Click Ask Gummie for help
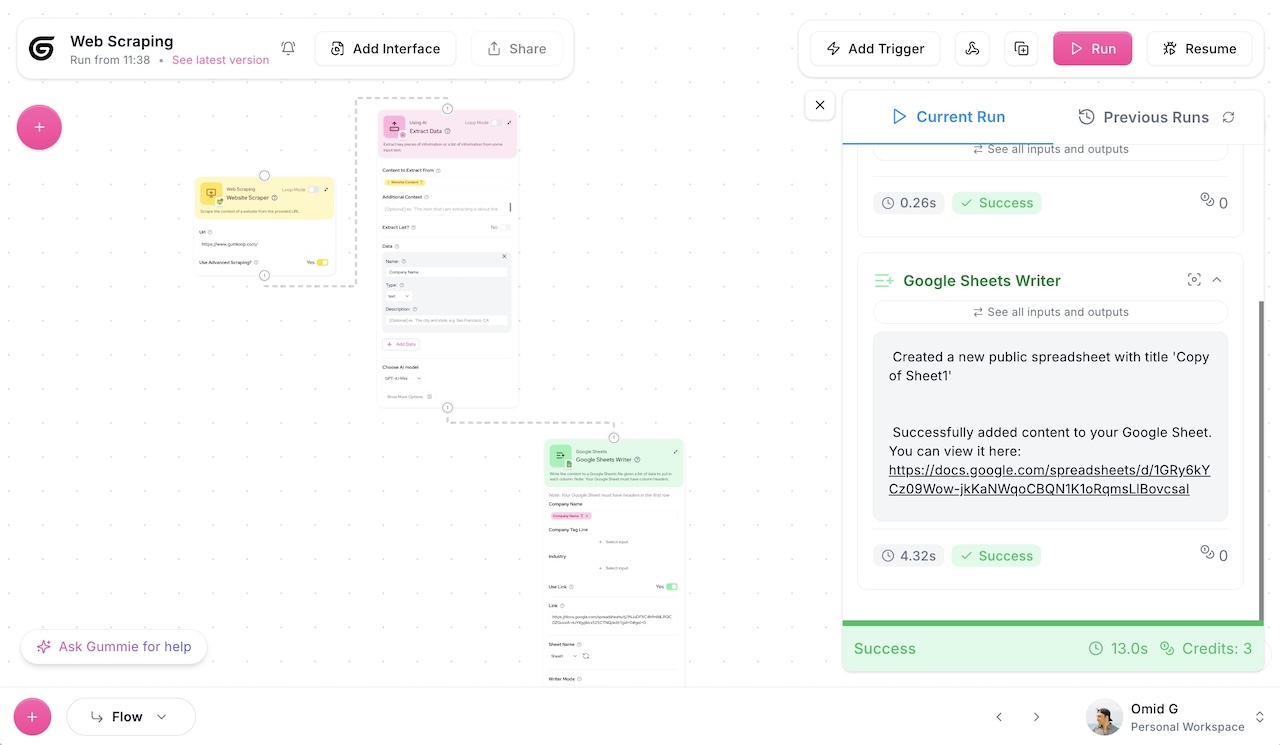The width and height of the screenshot is (1280, 745). (x=114, y=647)
